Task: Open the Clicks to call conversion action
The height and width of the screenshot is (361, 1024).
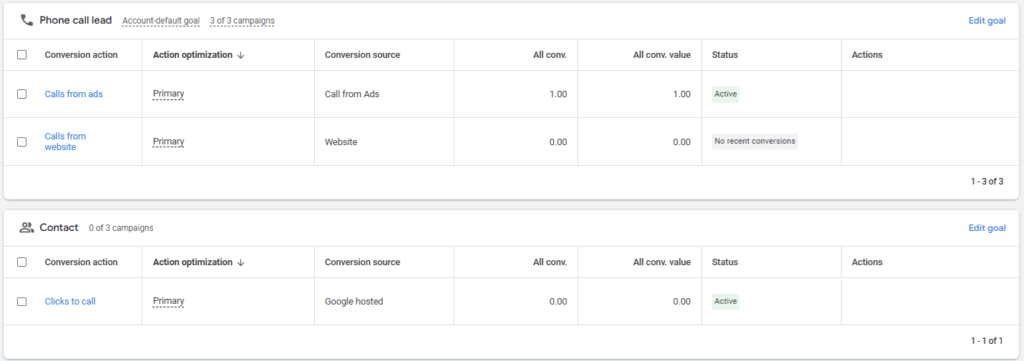Action: pos(70,302)
